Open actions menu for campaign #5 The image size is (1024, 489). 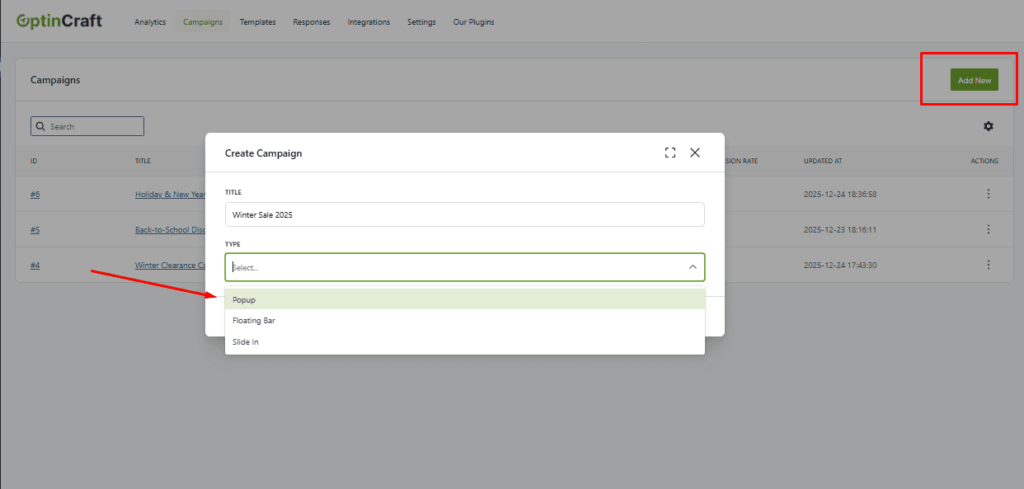pyautogui.click(x=988, y=229)
